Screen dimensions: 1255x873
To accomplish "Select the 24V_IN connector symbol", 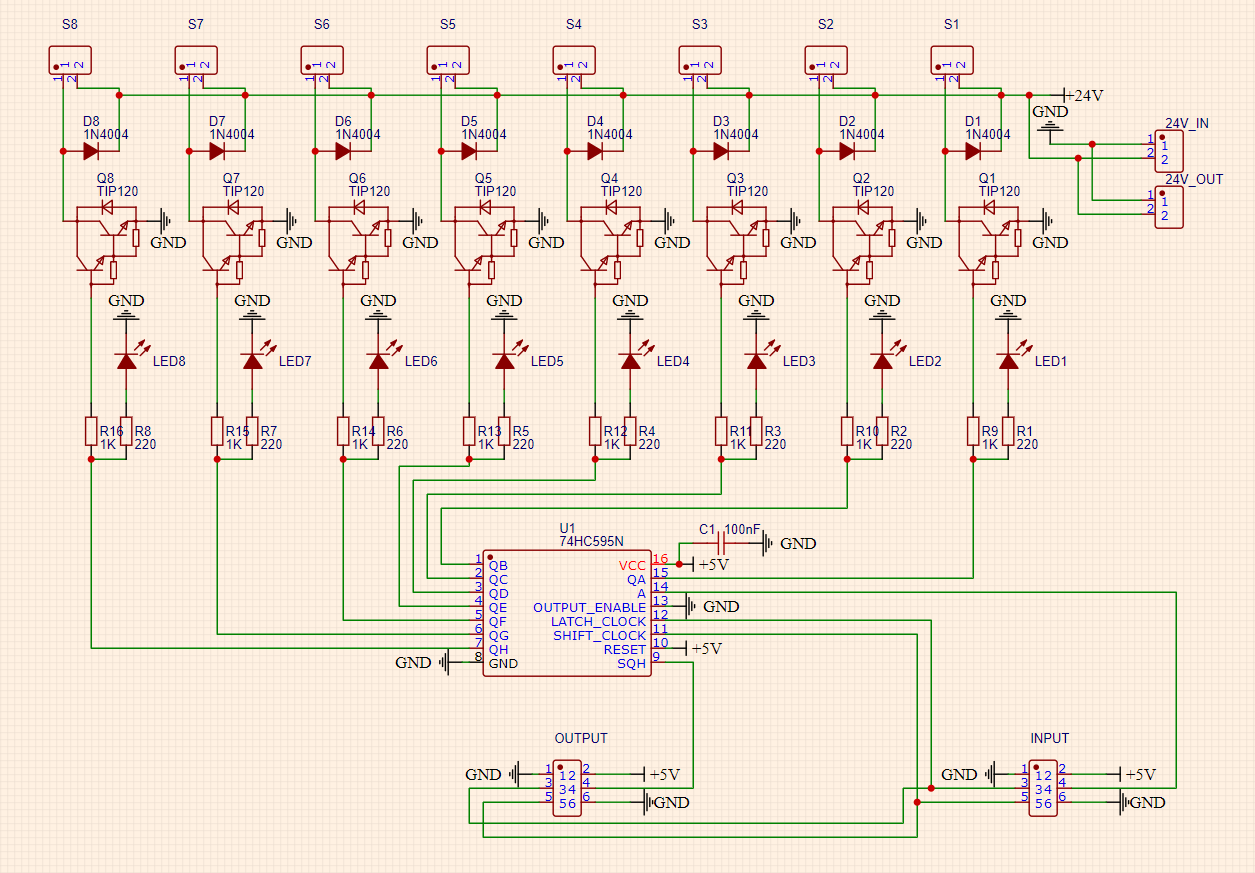I will tap(1169, 151).
